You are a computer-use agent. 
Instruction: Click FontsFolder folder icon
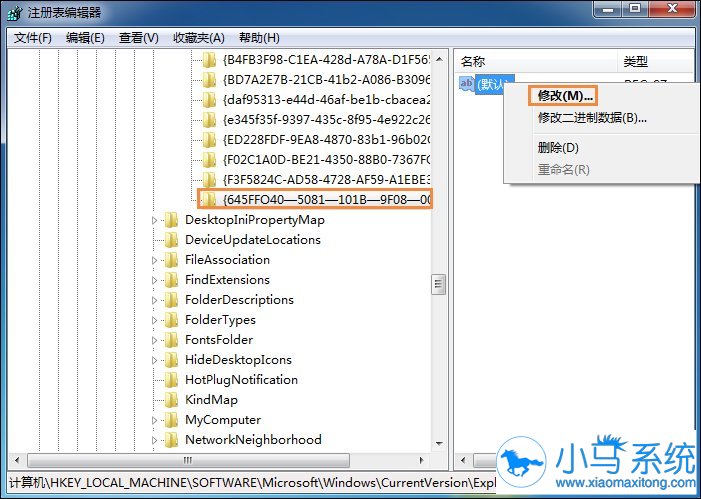pyautogui.click(x=171, y=340)
